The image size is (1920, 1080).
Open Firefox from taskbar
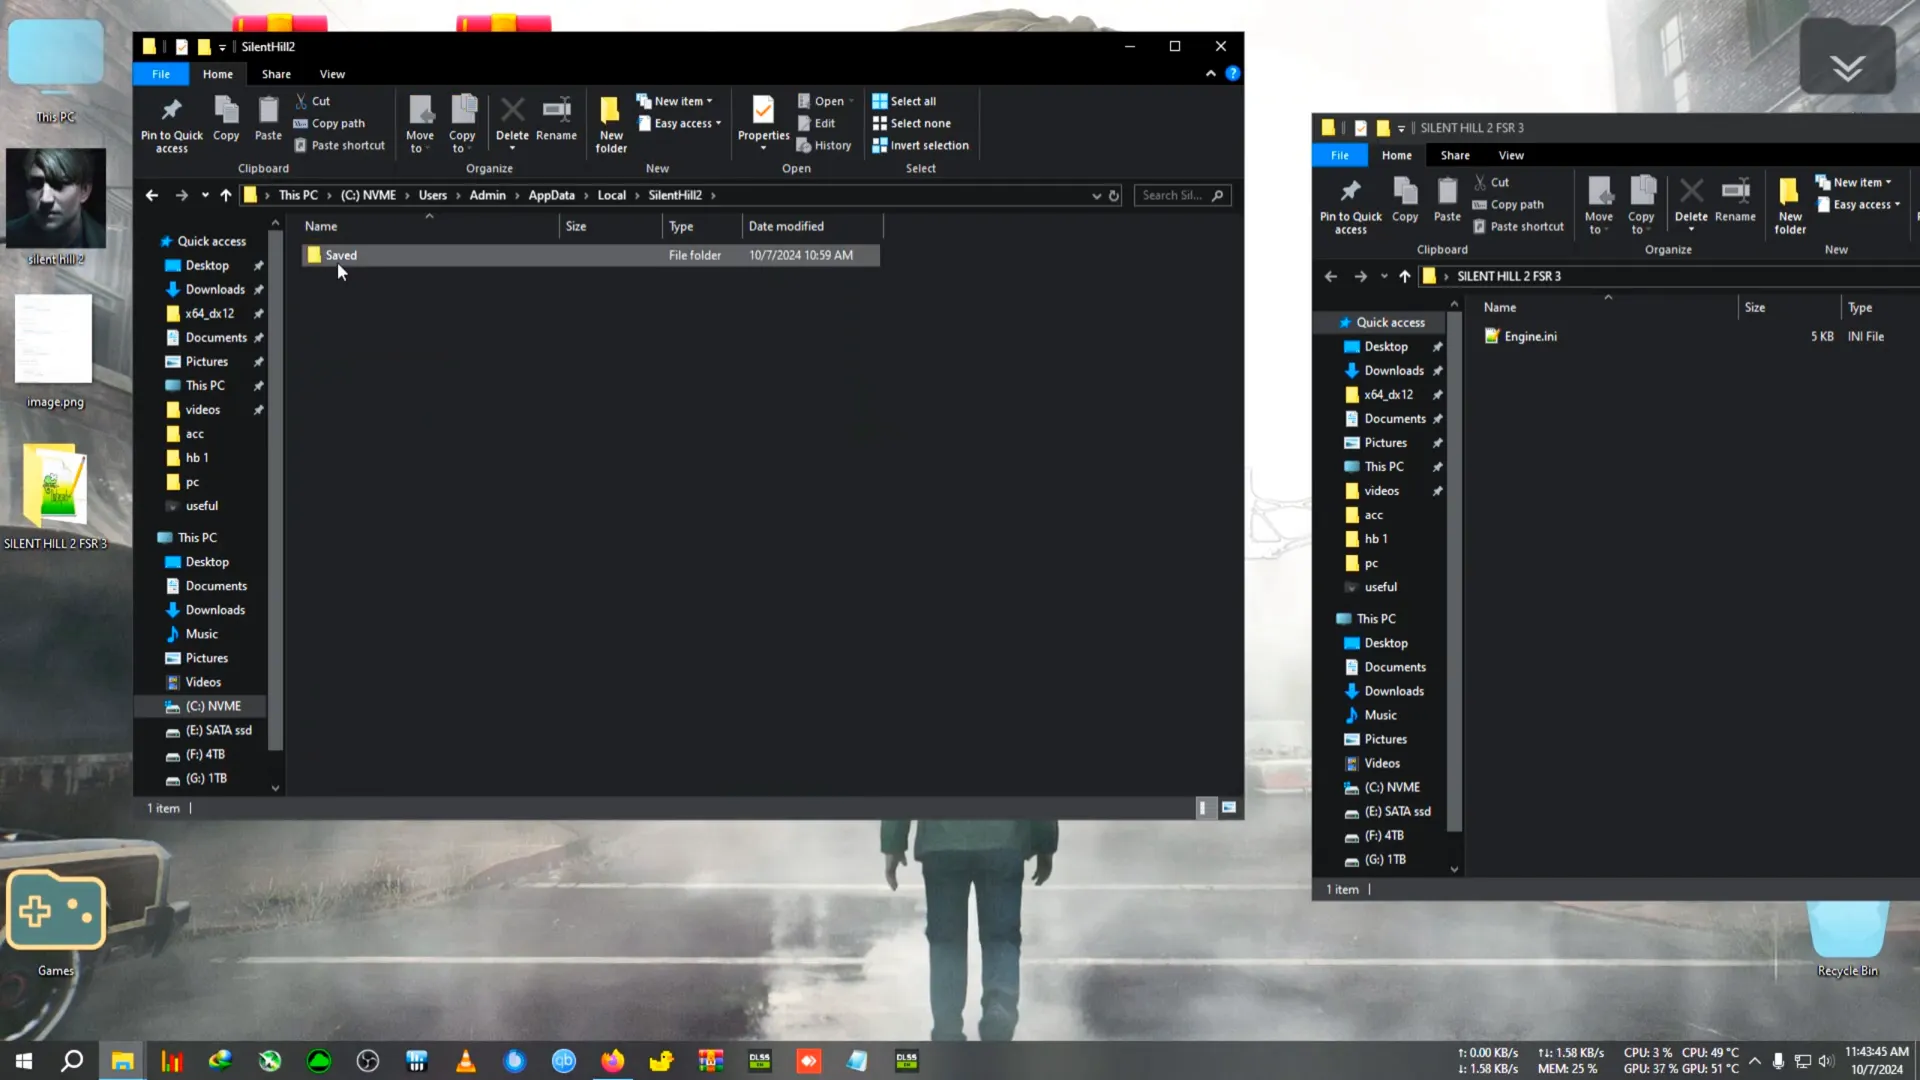612,1061
